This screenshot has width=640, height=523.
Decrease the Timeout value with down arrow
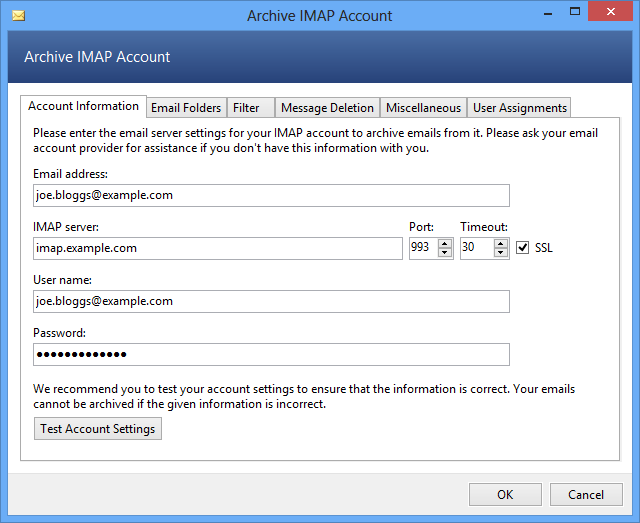[501, 253]
